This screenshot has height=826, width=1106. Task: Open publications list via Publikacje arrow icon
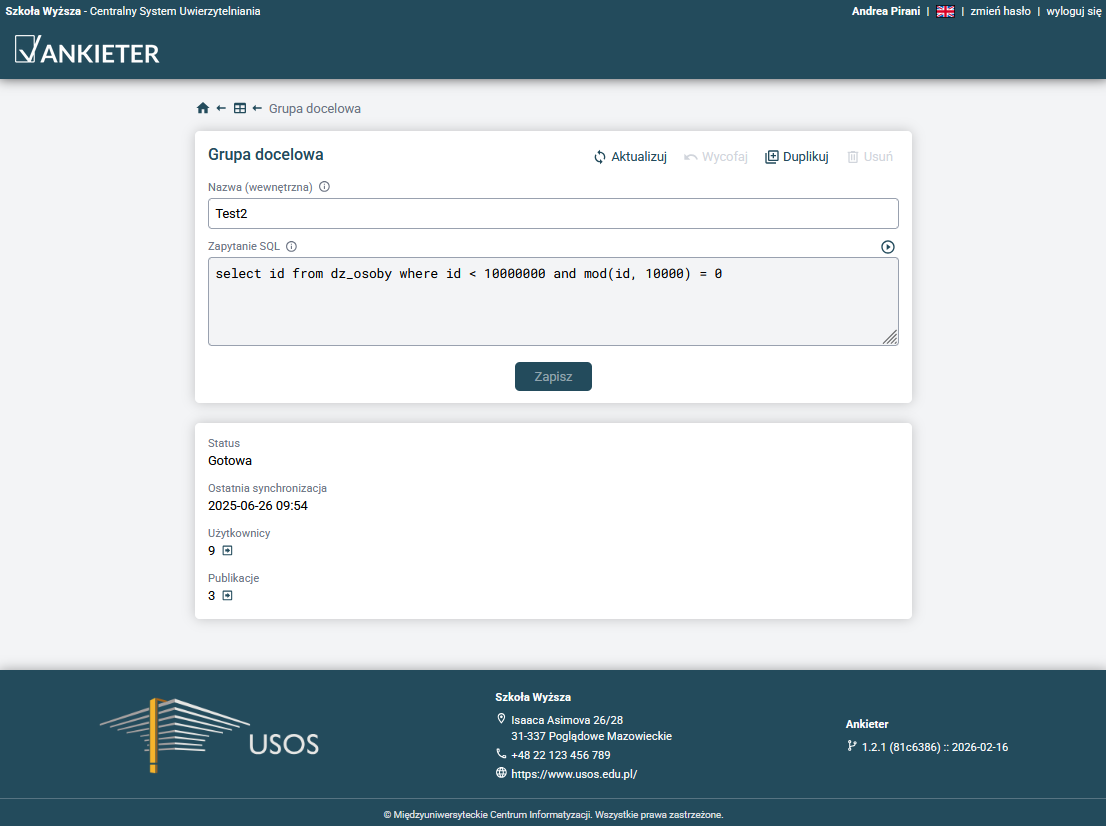[227, 596]
